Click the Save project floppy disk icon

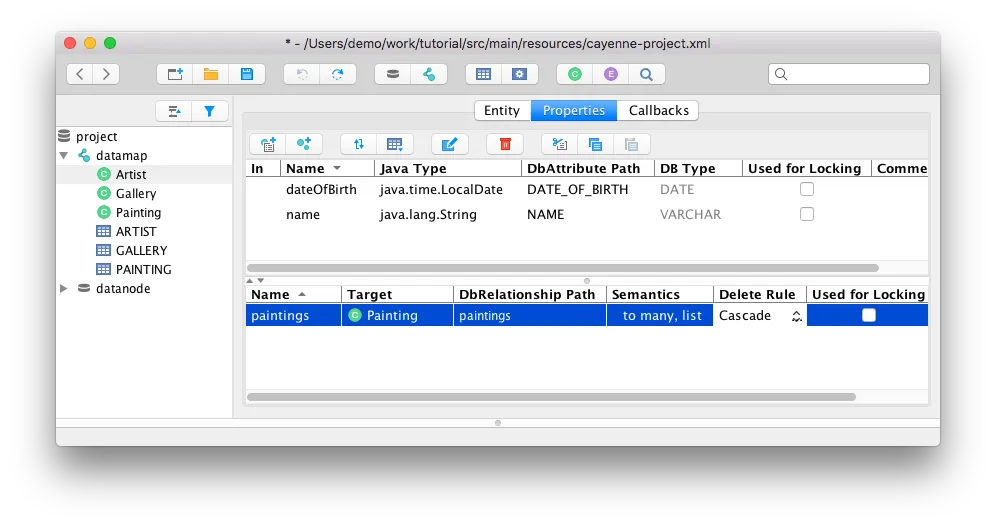pyautogui.click(x=247, y=74)
